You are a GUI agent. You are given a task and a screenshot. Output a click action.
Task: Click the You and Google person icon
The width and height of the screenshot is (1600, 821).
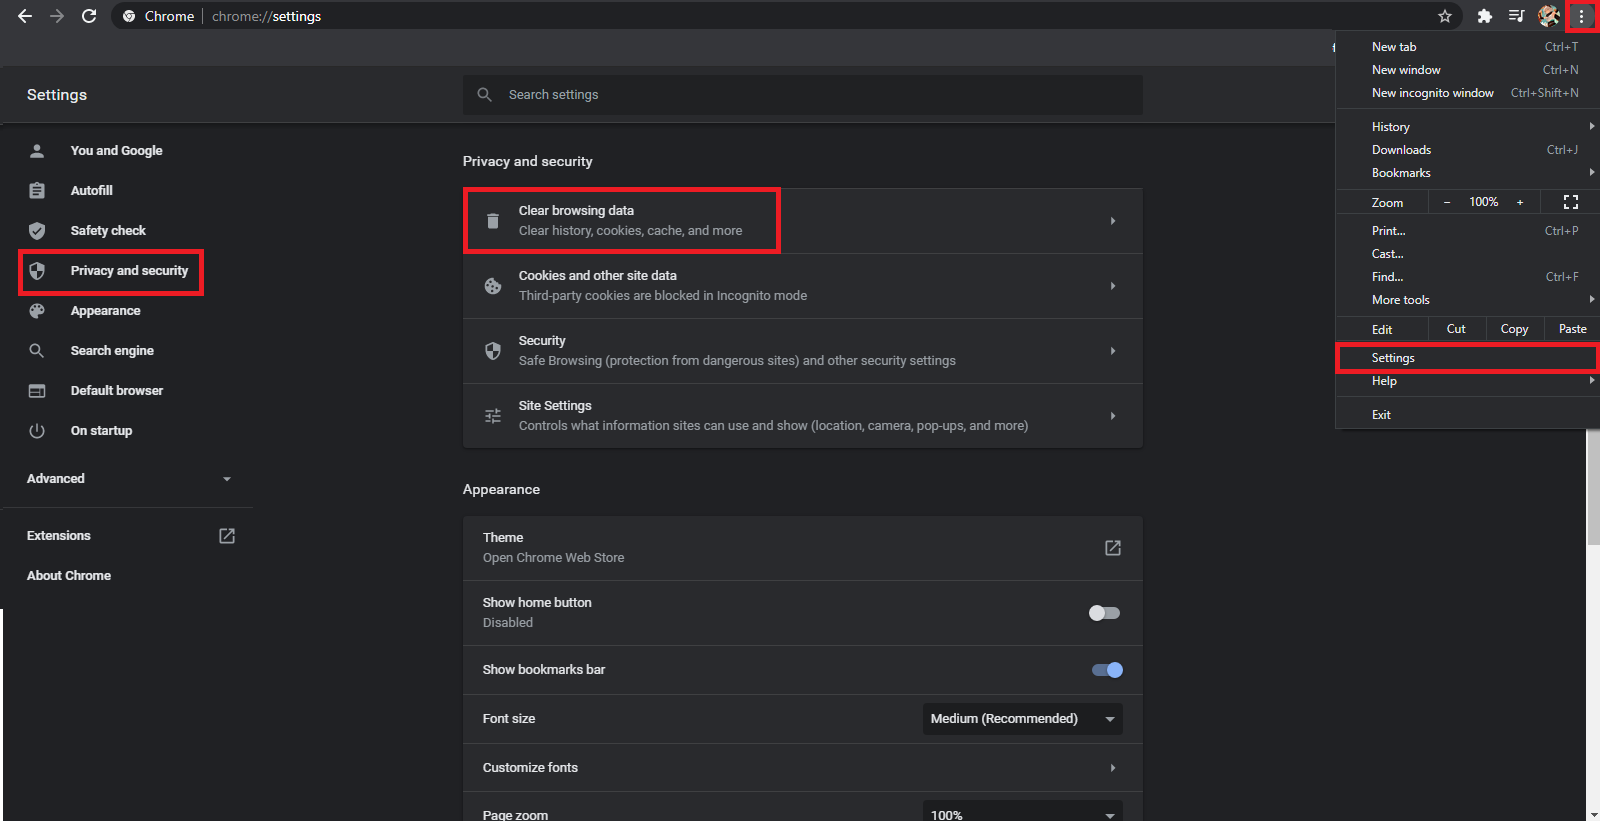click(37, 151)
